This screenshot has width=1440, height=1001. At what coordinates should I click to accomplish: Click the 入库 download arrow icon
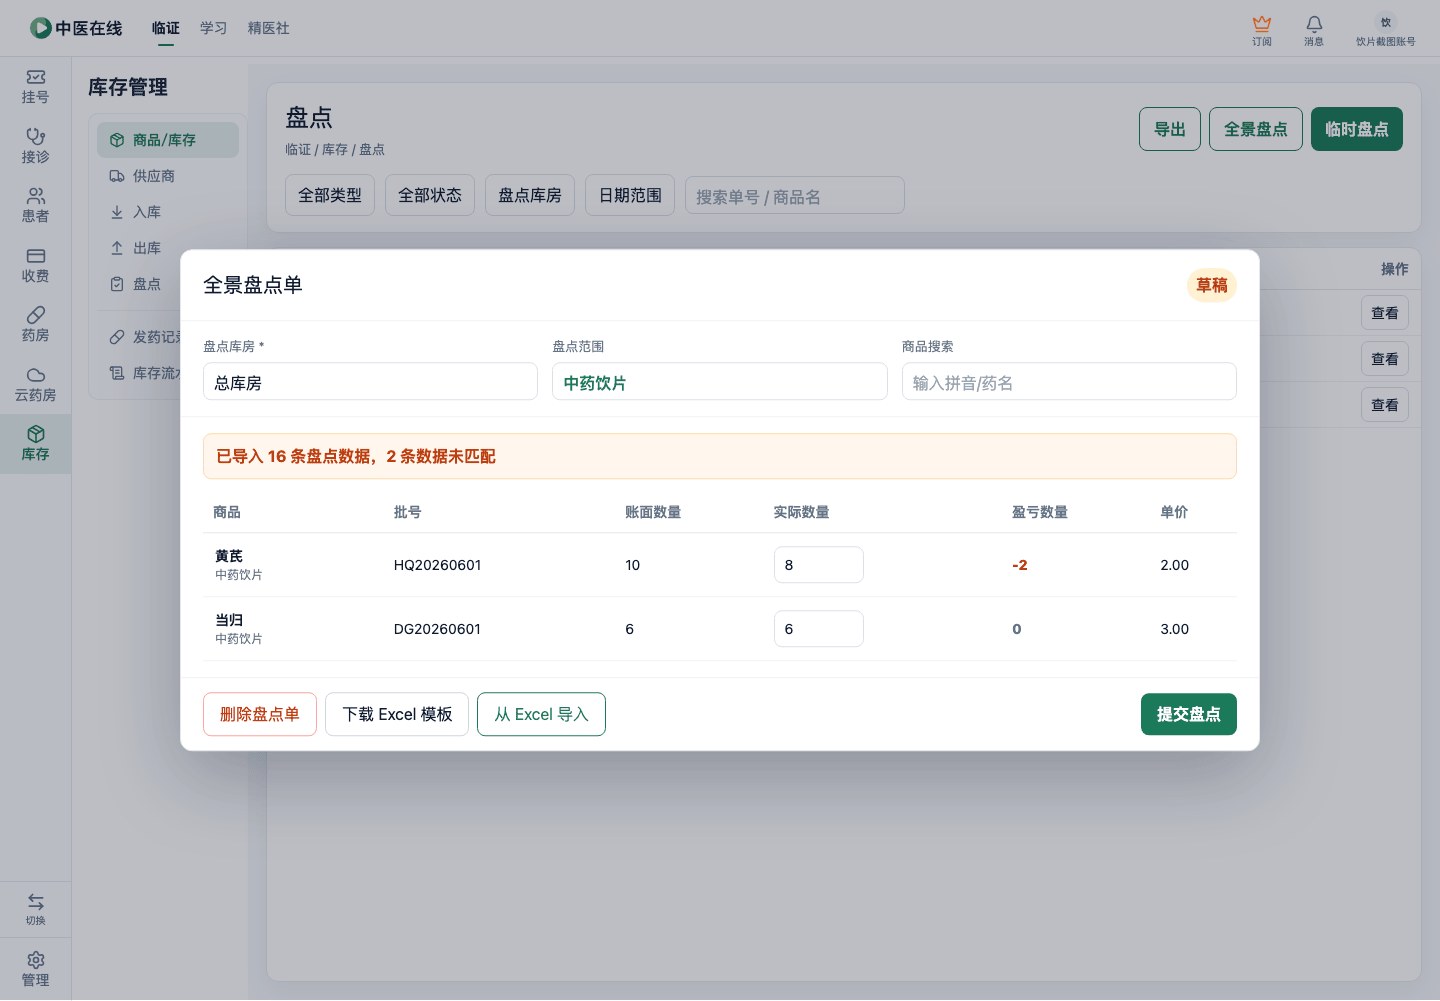(x=117, y=212)
